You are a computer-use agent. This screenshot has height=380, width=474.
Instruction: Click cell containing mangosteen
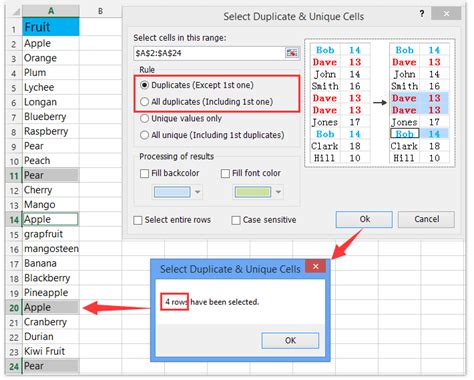51,249
